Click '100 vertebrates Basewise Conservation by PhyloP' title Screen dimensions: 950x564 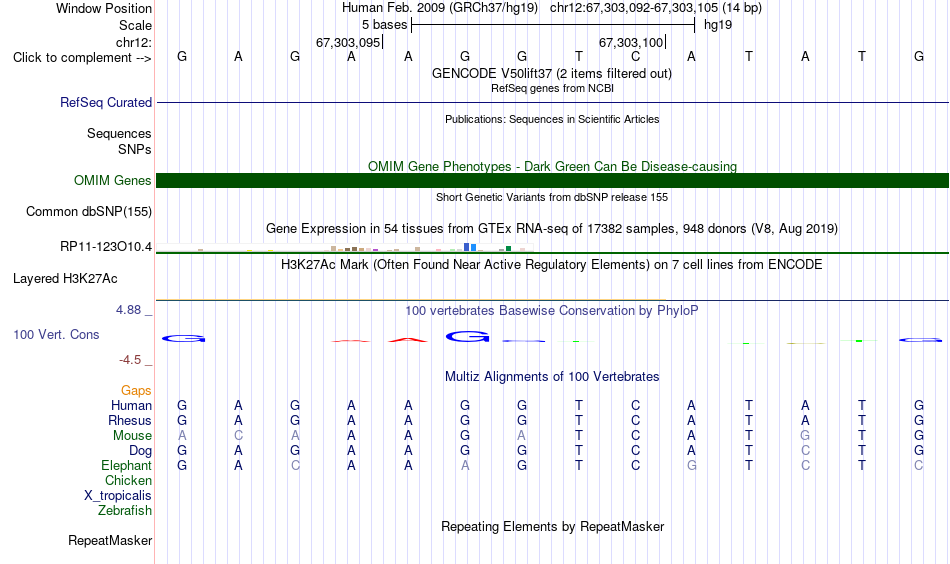pos(551,310)
